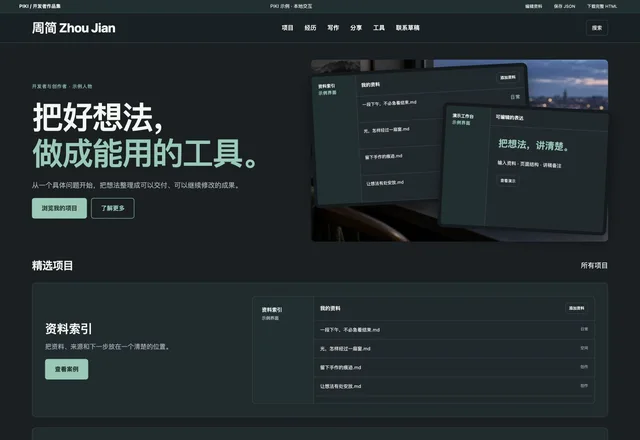This screenshot has width=640, height=440.
Task: Click the 做成能用的工具。 green headline
Action: [x=145, y=153]
